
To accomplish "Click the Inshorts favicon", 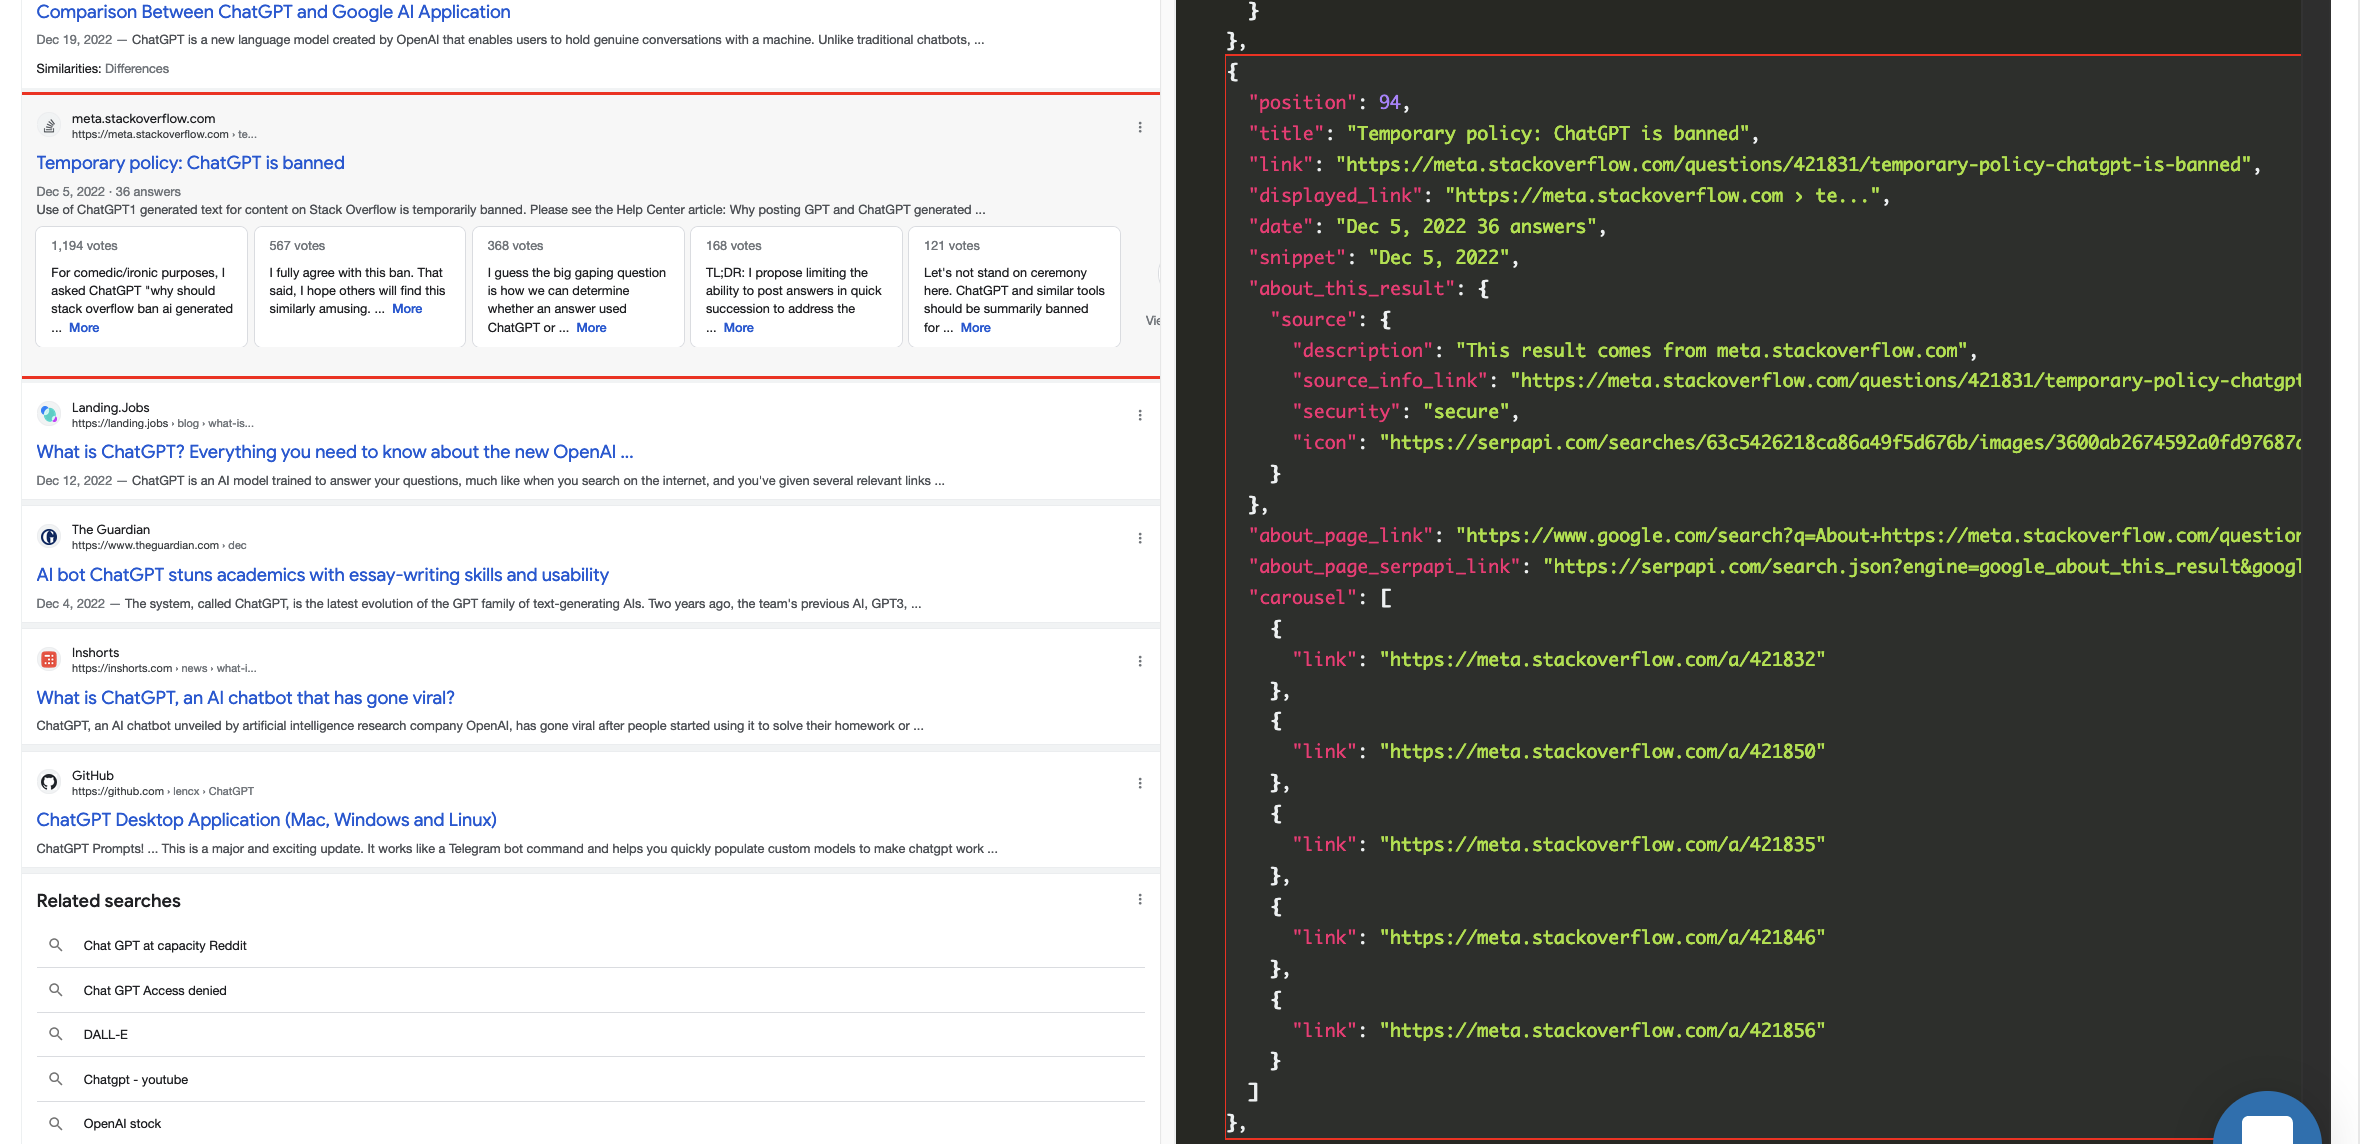I will pos(49,660).
